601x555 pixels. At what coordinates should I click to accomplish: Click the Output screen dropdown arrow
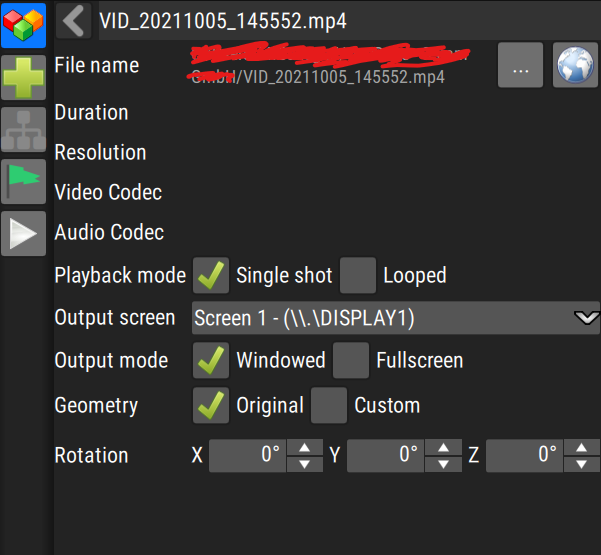[x=586, y=318]
